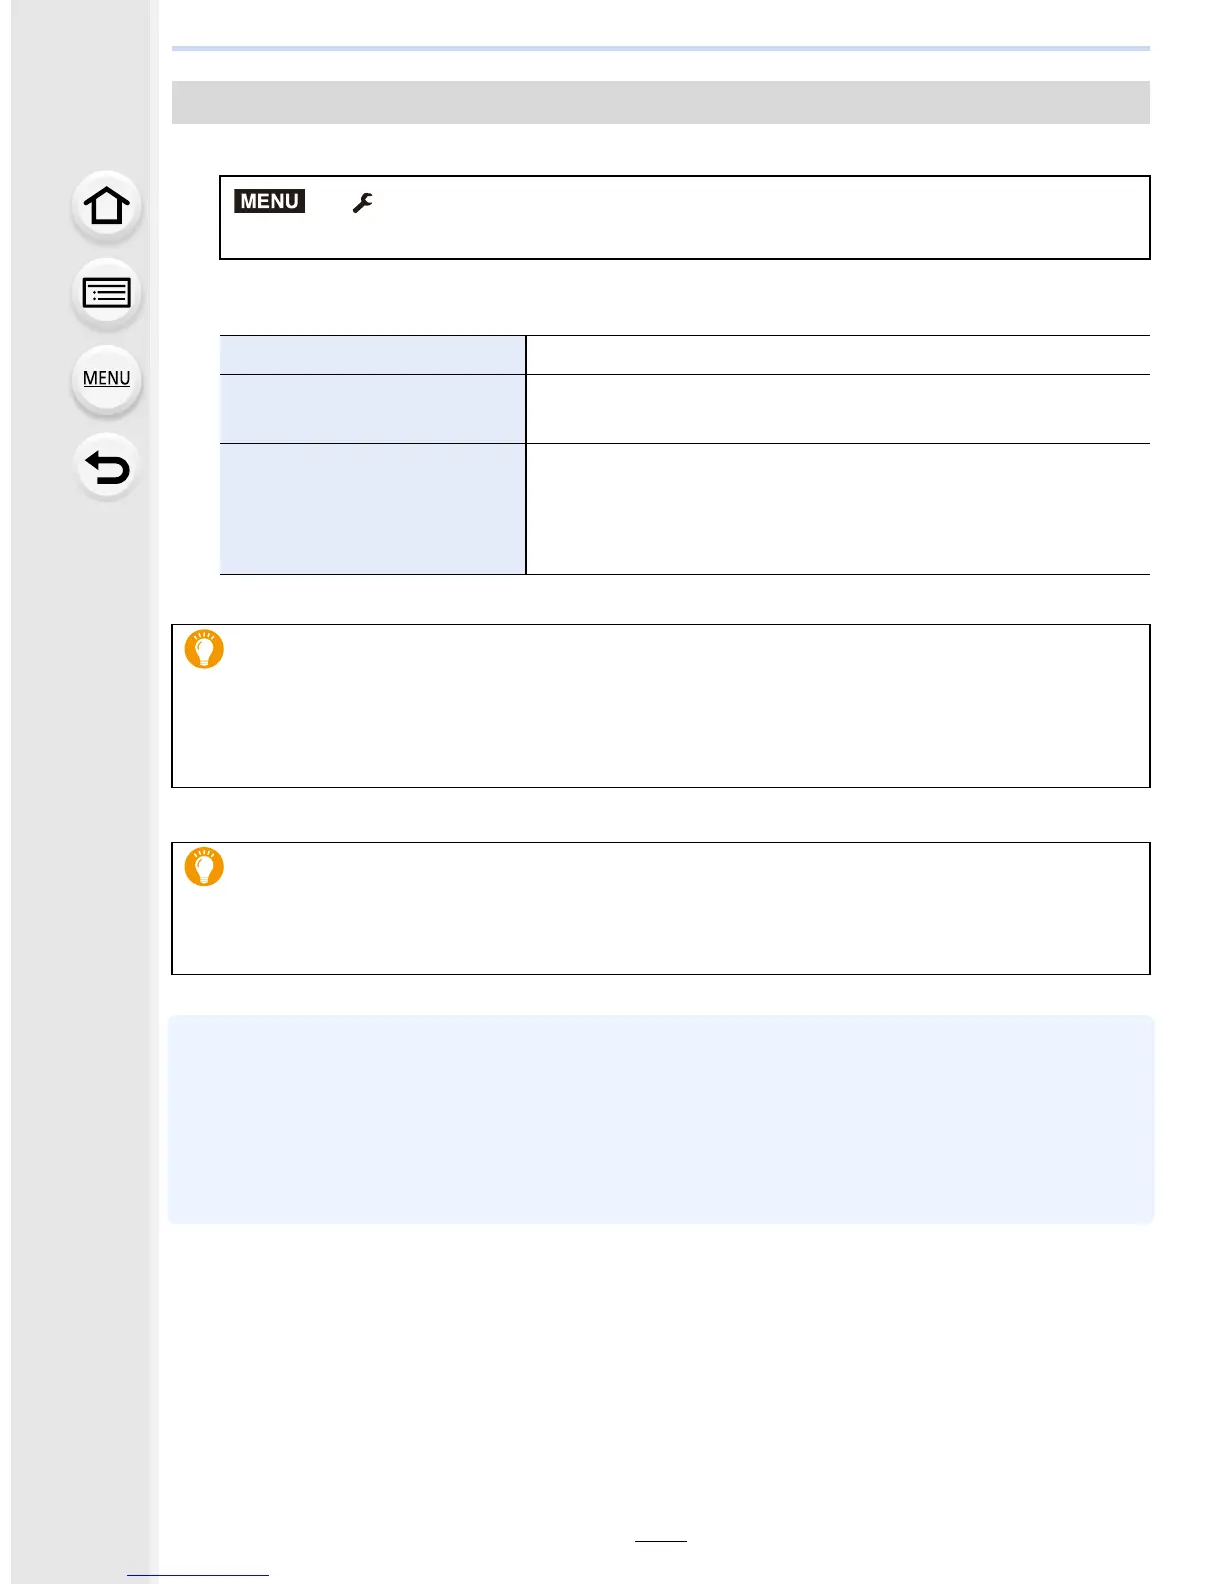
Task: Click the blue horizontal rule at page top
Action: 660,48
